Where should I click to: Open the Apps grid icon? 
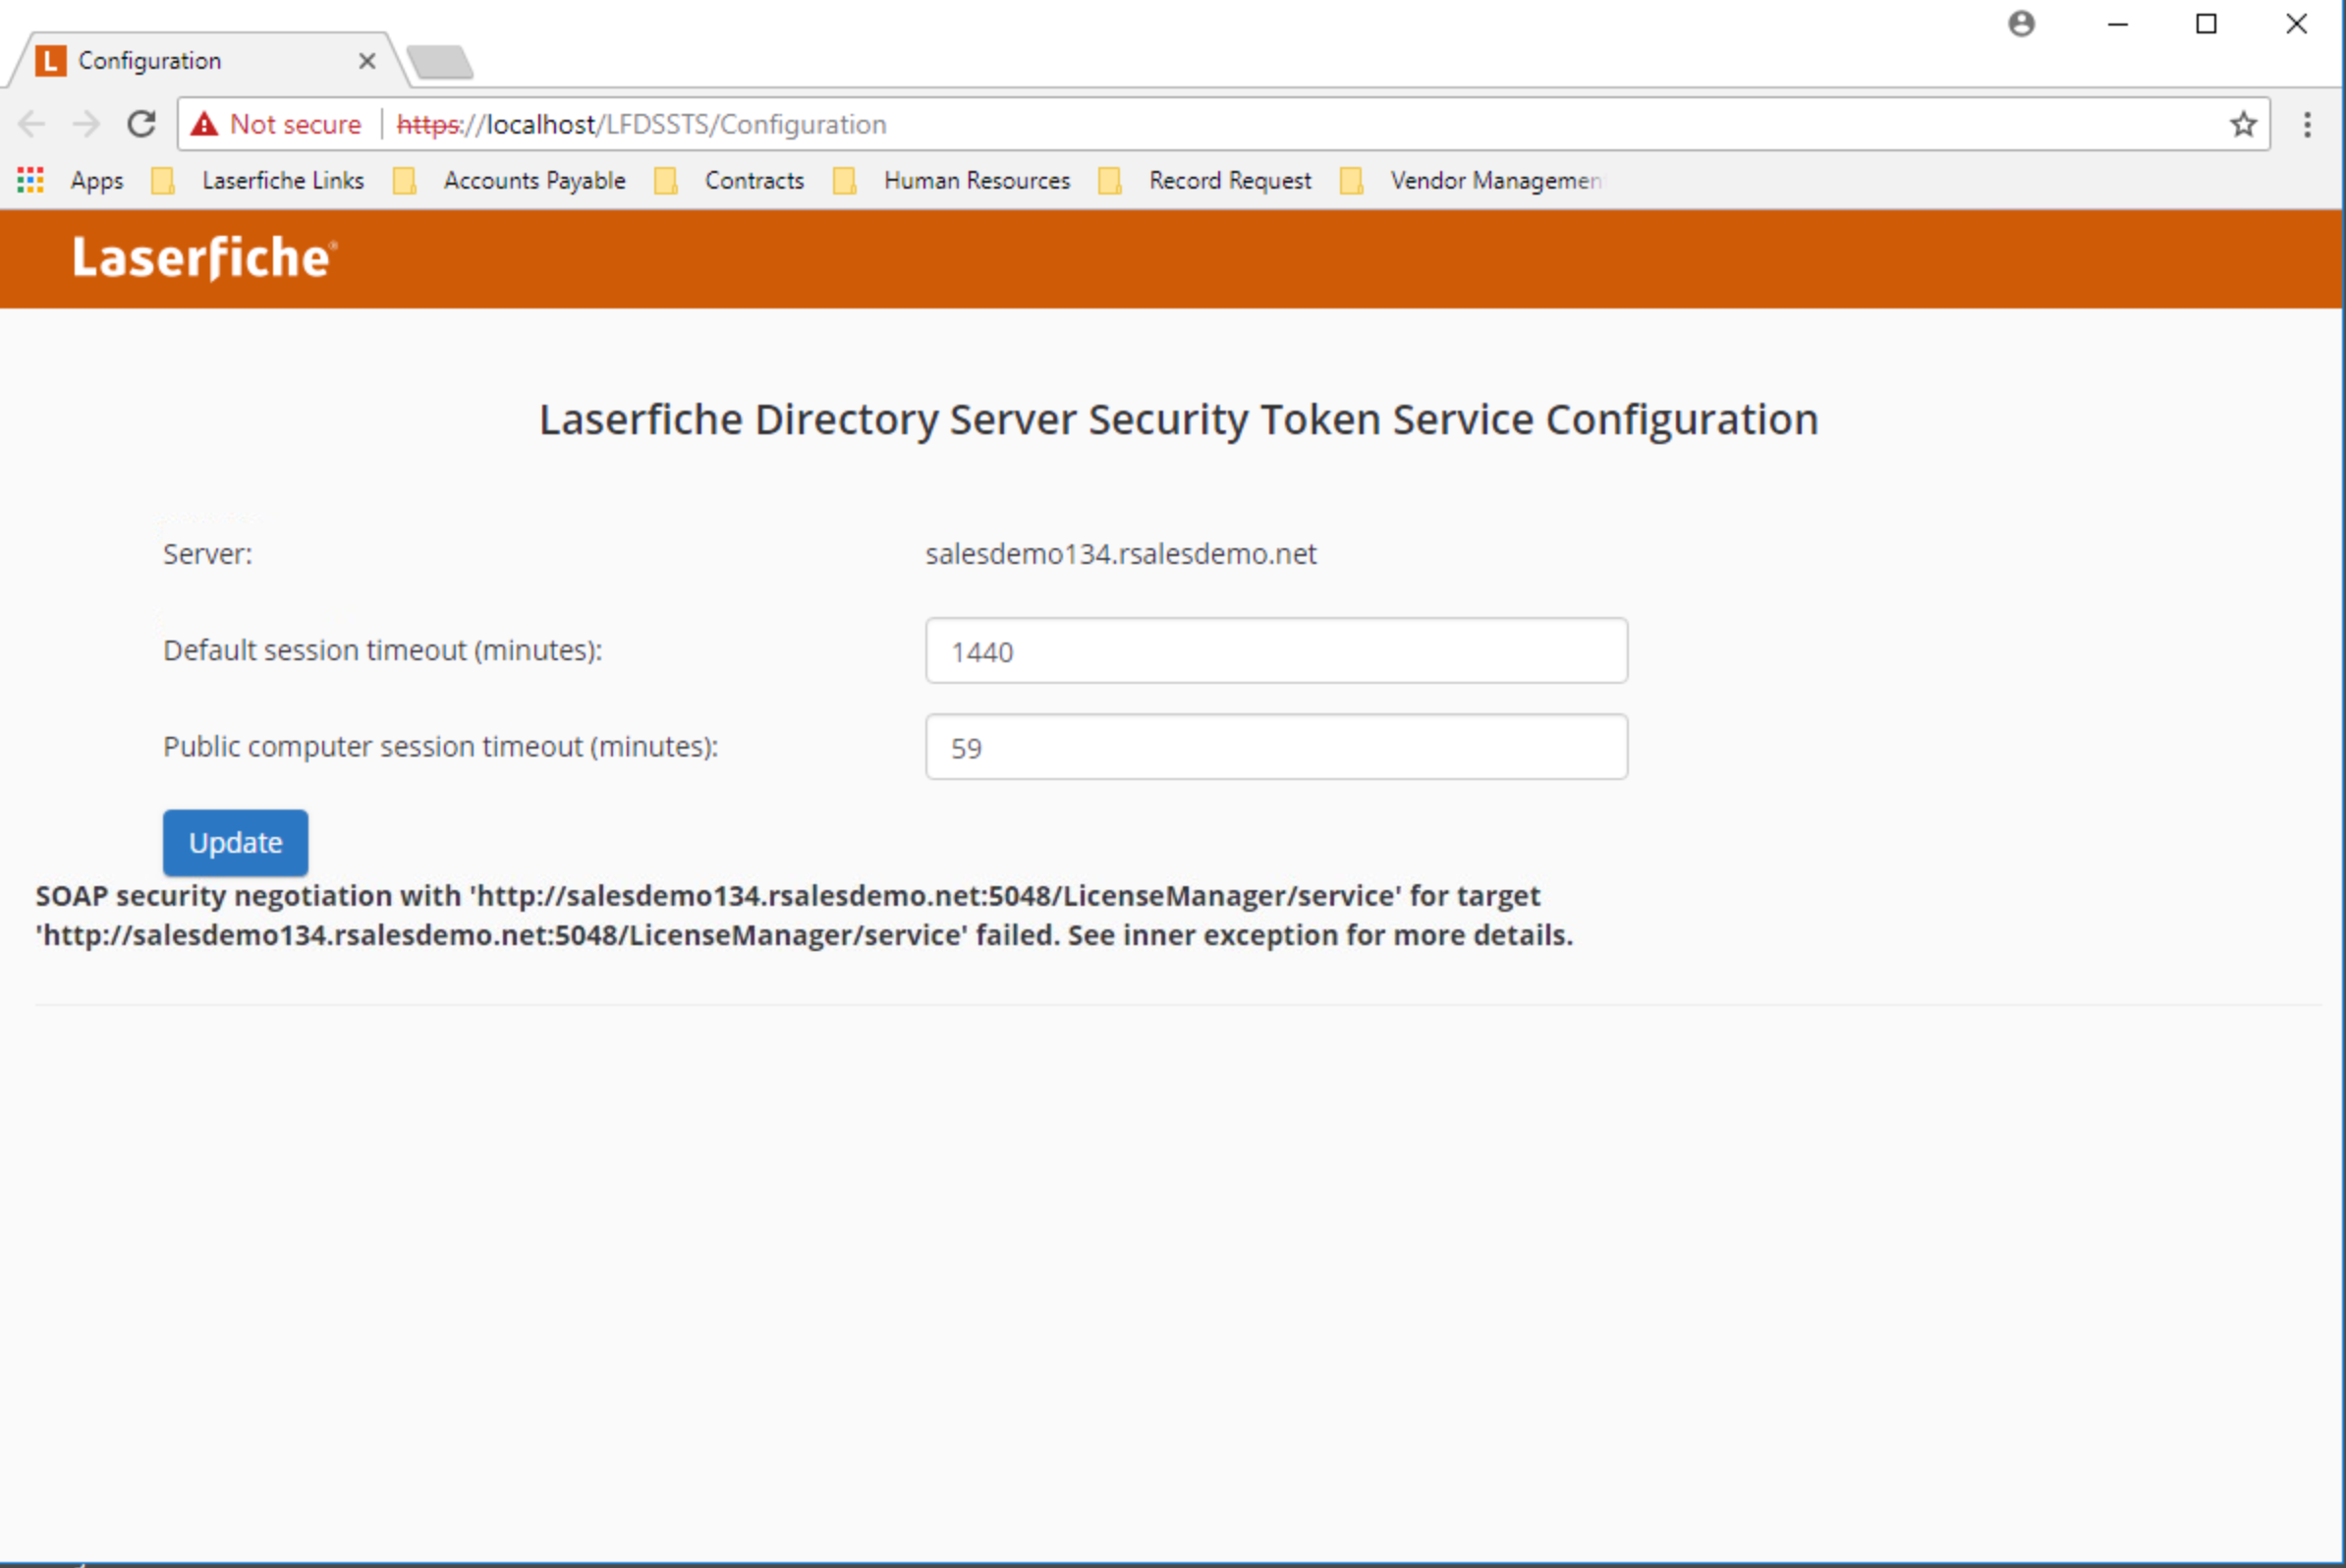pos(30,180)
